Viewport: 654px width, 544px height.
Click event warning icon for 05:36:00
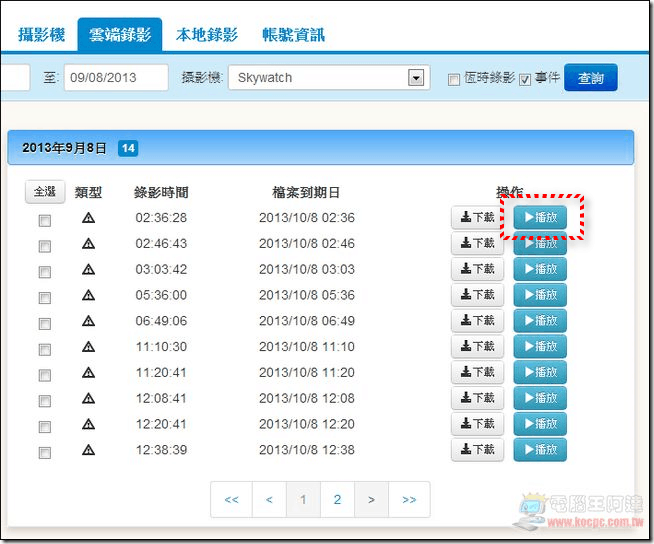88,295
